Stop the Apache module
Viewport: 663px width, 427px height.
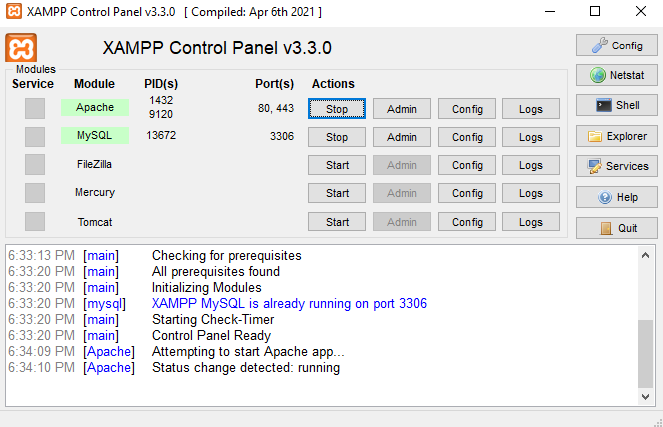tap(337, 109)
